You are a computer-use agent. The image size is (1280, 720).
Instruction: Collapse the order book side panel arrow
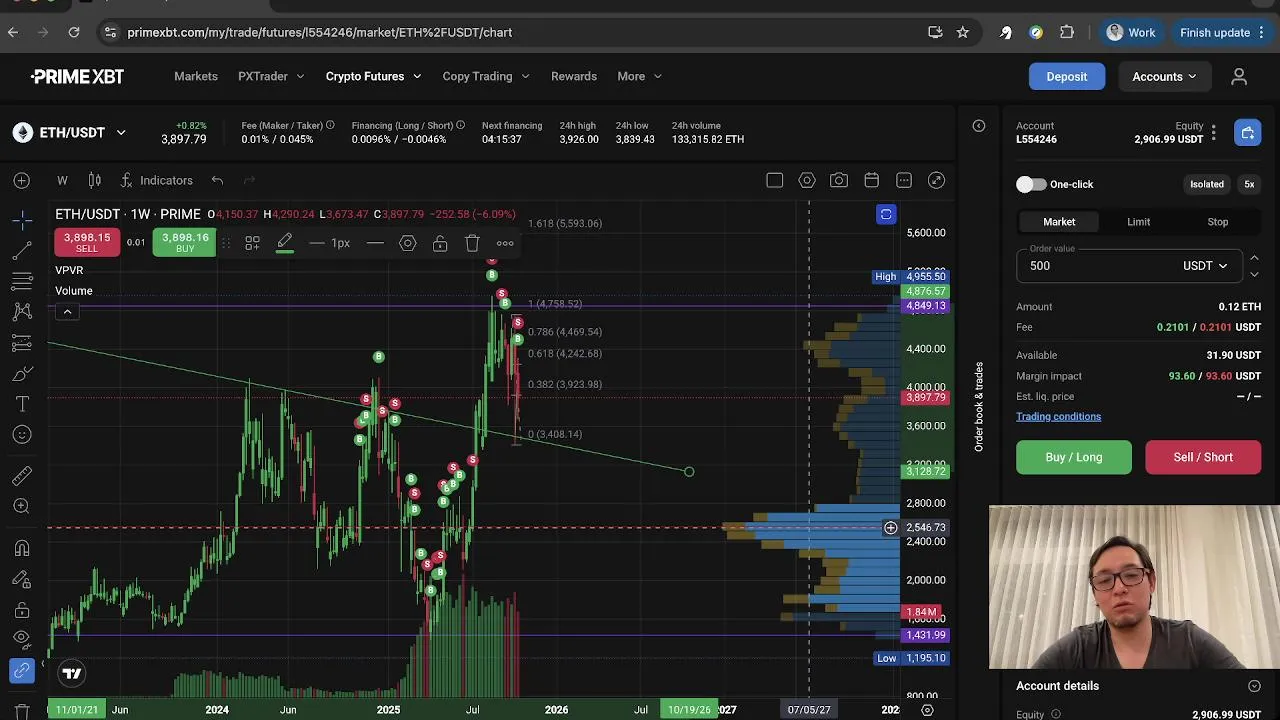tap(979, 126)
